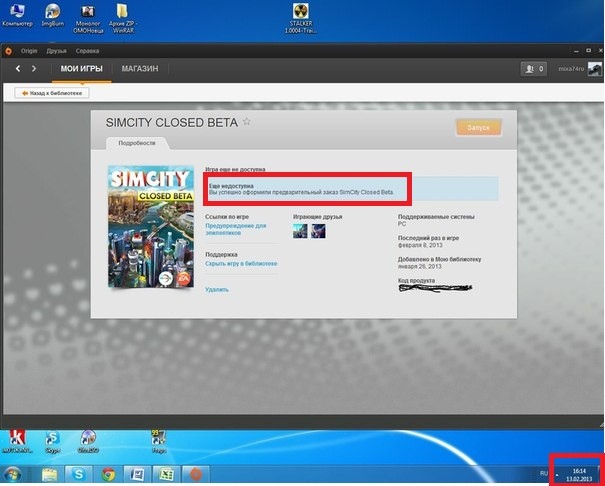
Task: Open the Друзья menu
Action: click(56, 51)
